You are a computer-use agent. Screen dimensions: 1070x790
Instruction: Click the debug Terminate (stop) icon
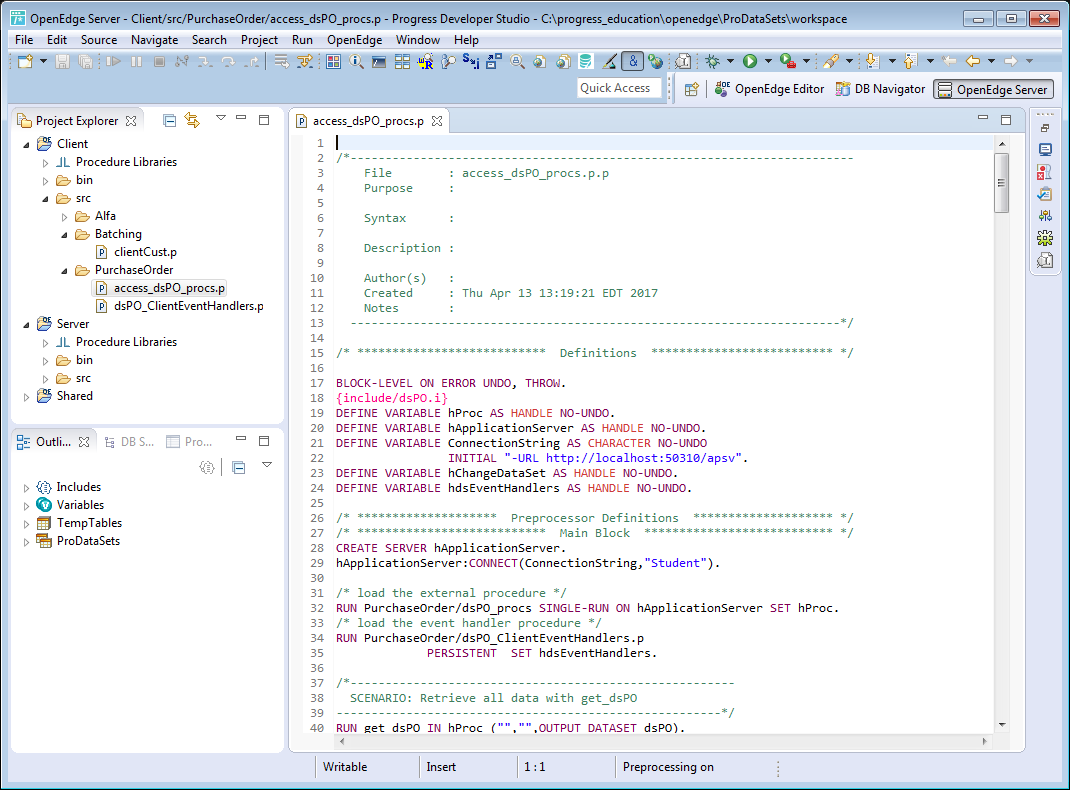tap(159, 61)
